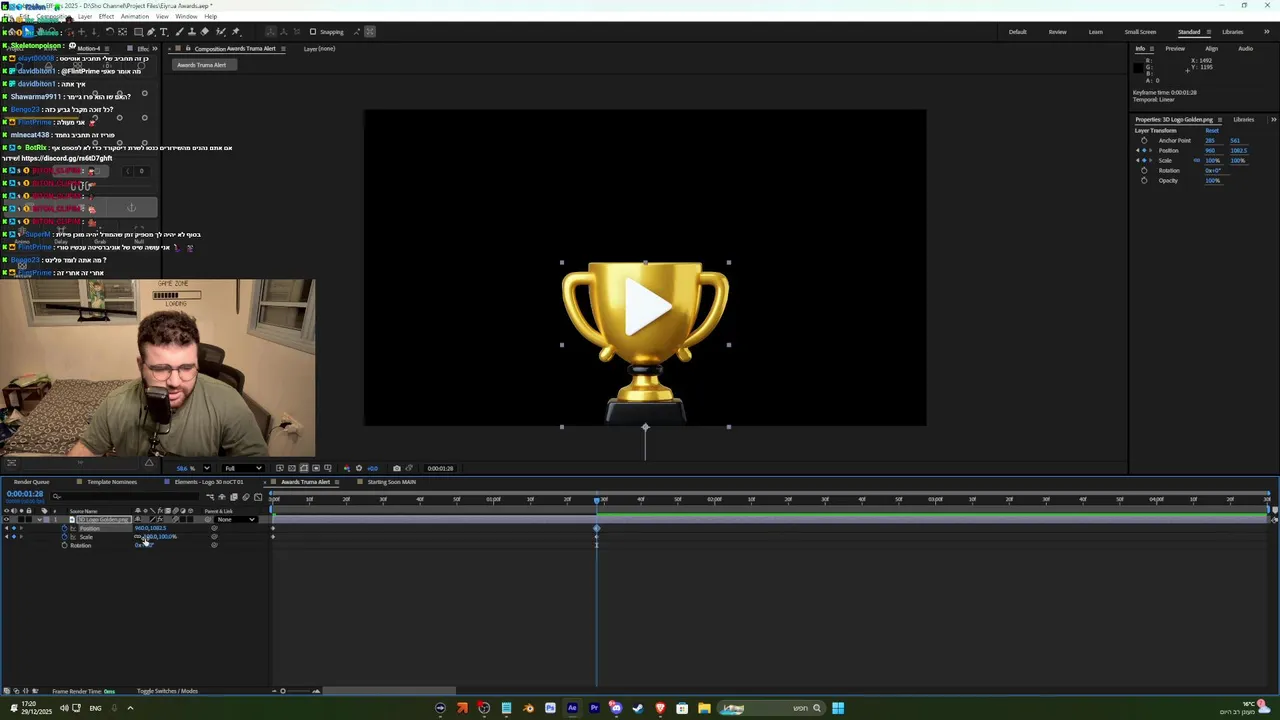This screenshot has height=720, width=1280.
Task: Toggle the Opacity stopwatch in Properties
Action: [1144, 181]
